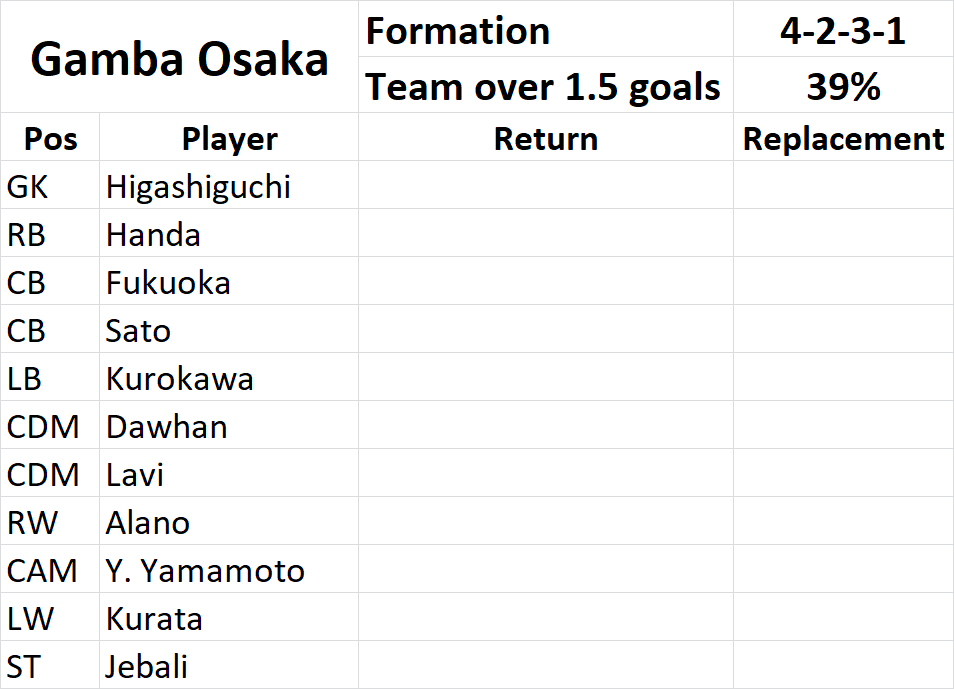Click the Higashiguchi player cell

(x=229, y=185)
